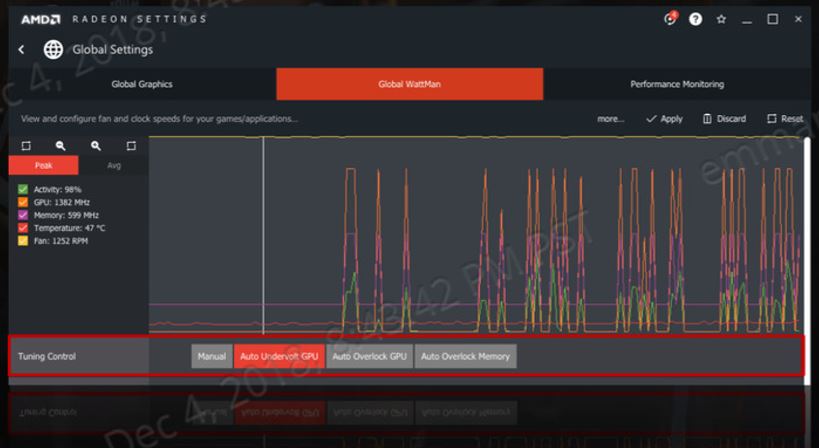Select the Global WattMan tab
Viewport: 819px width, 448px height.
pos(410,84)
